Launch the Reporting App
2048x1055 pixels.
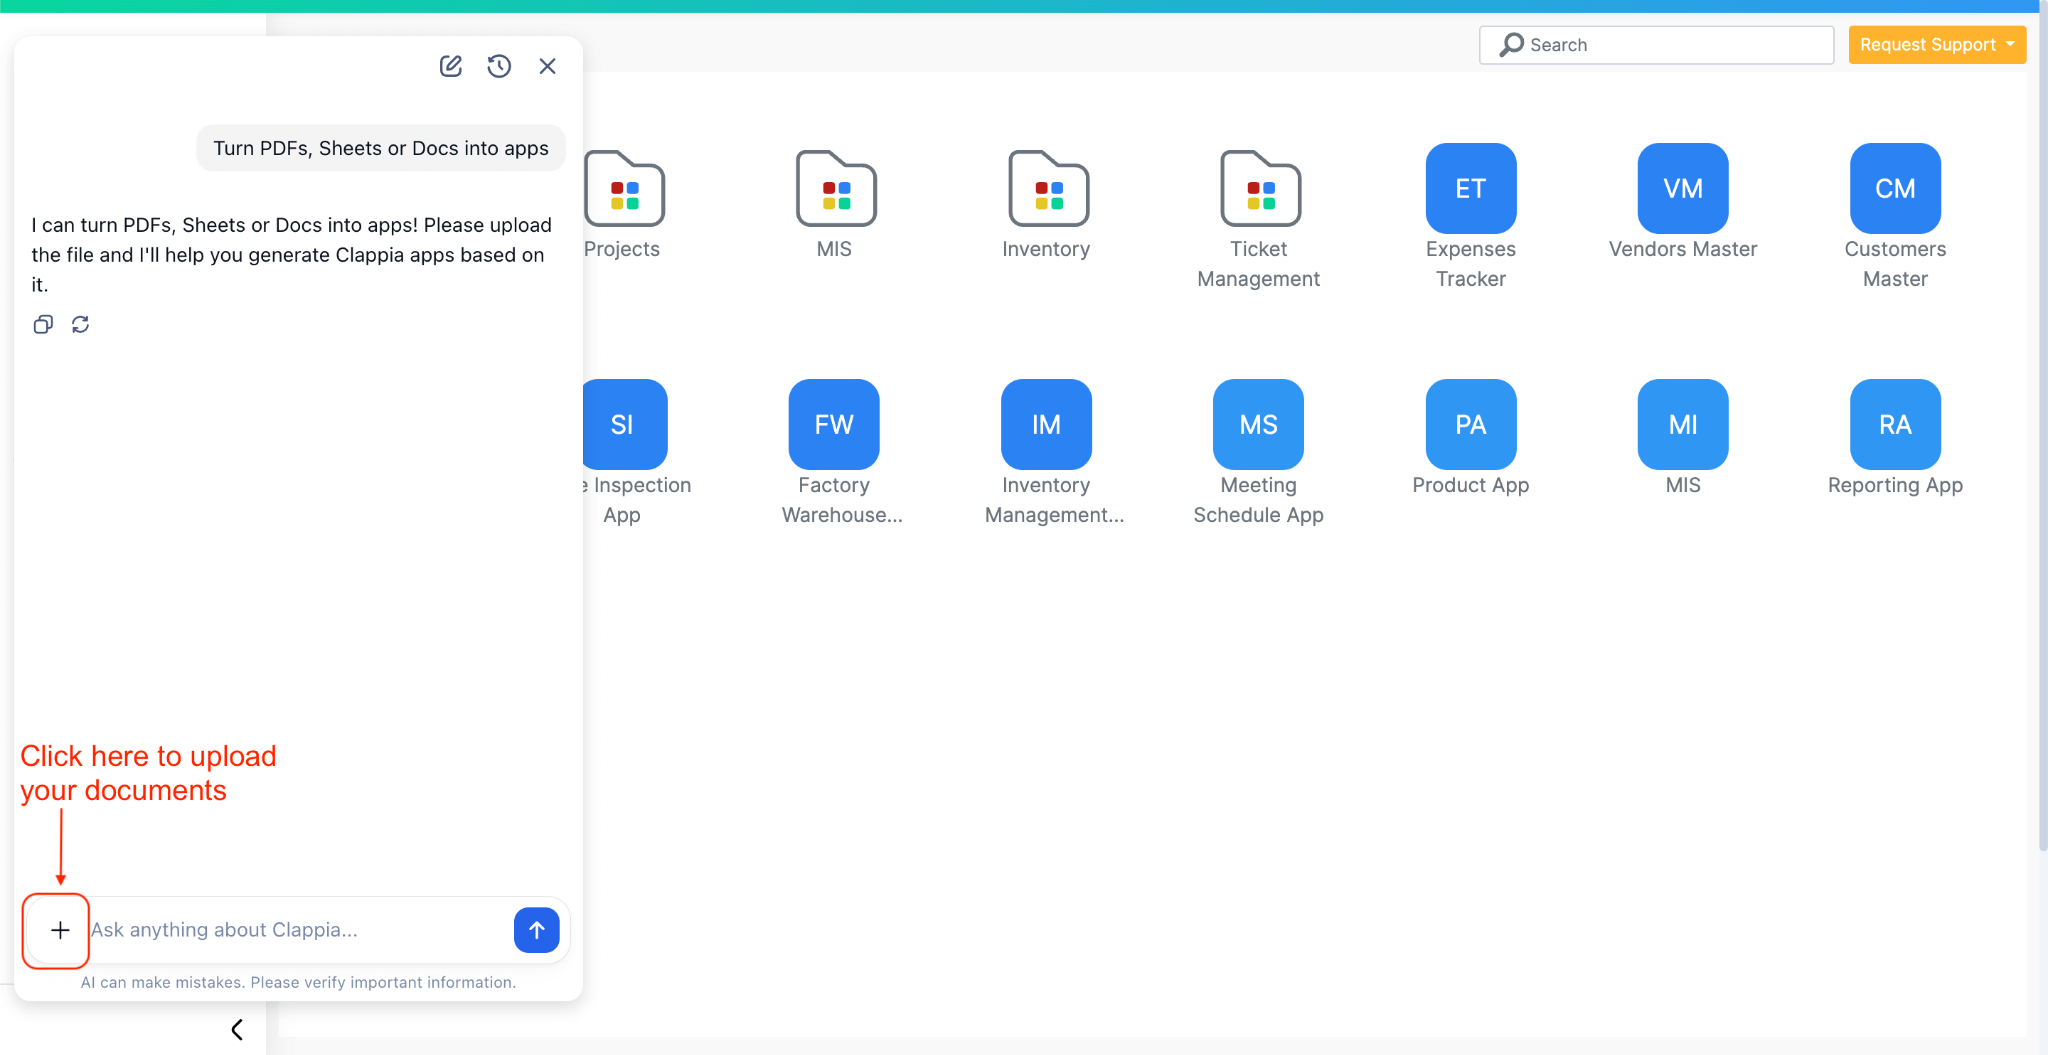point(1894,424)
